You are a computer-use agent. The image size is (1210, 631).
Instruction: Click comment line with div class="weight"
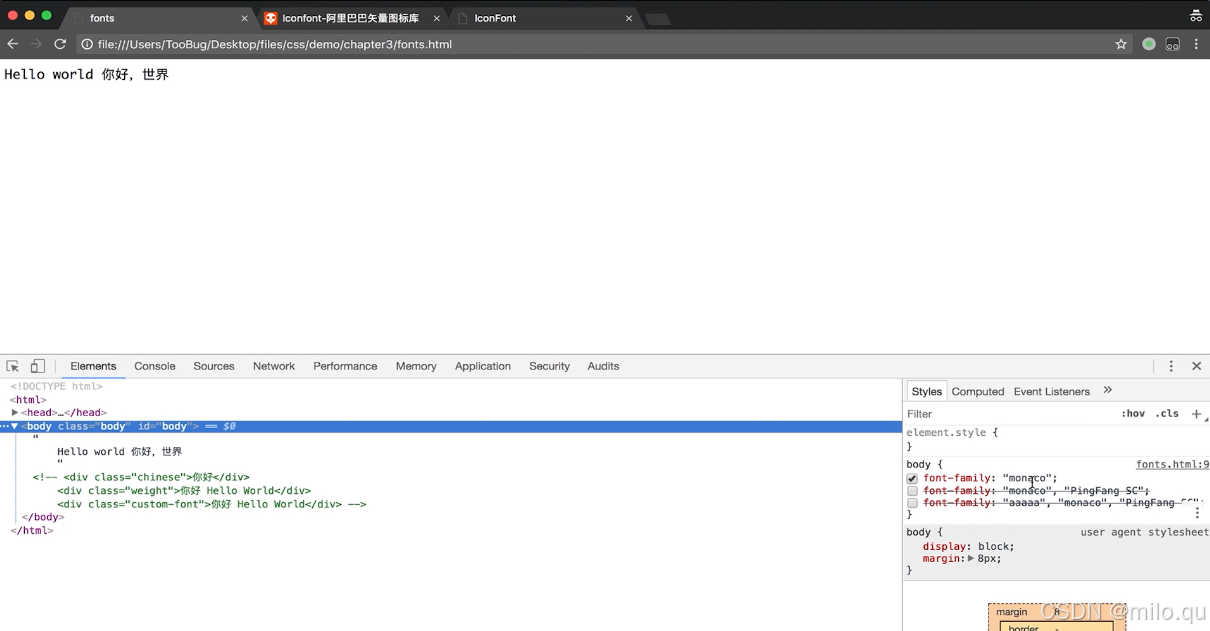[184, 491]
